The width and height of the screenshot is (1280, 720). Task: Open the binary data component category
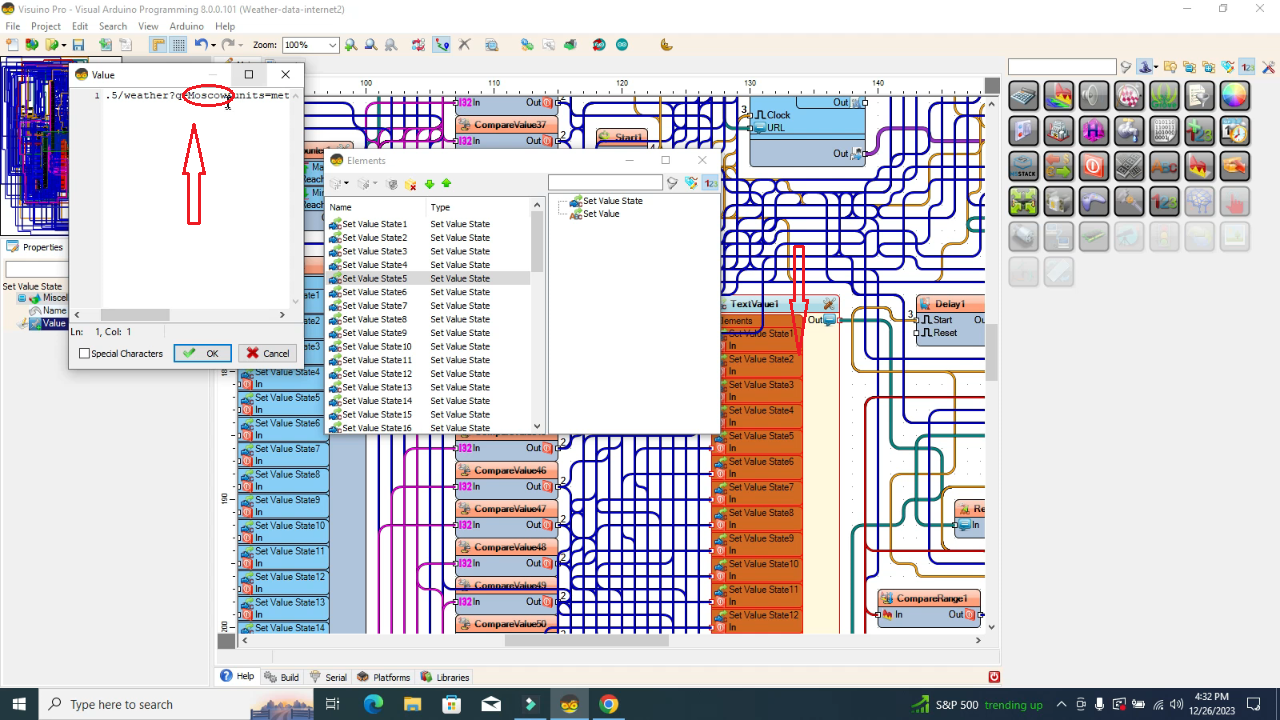[1164, 131]
